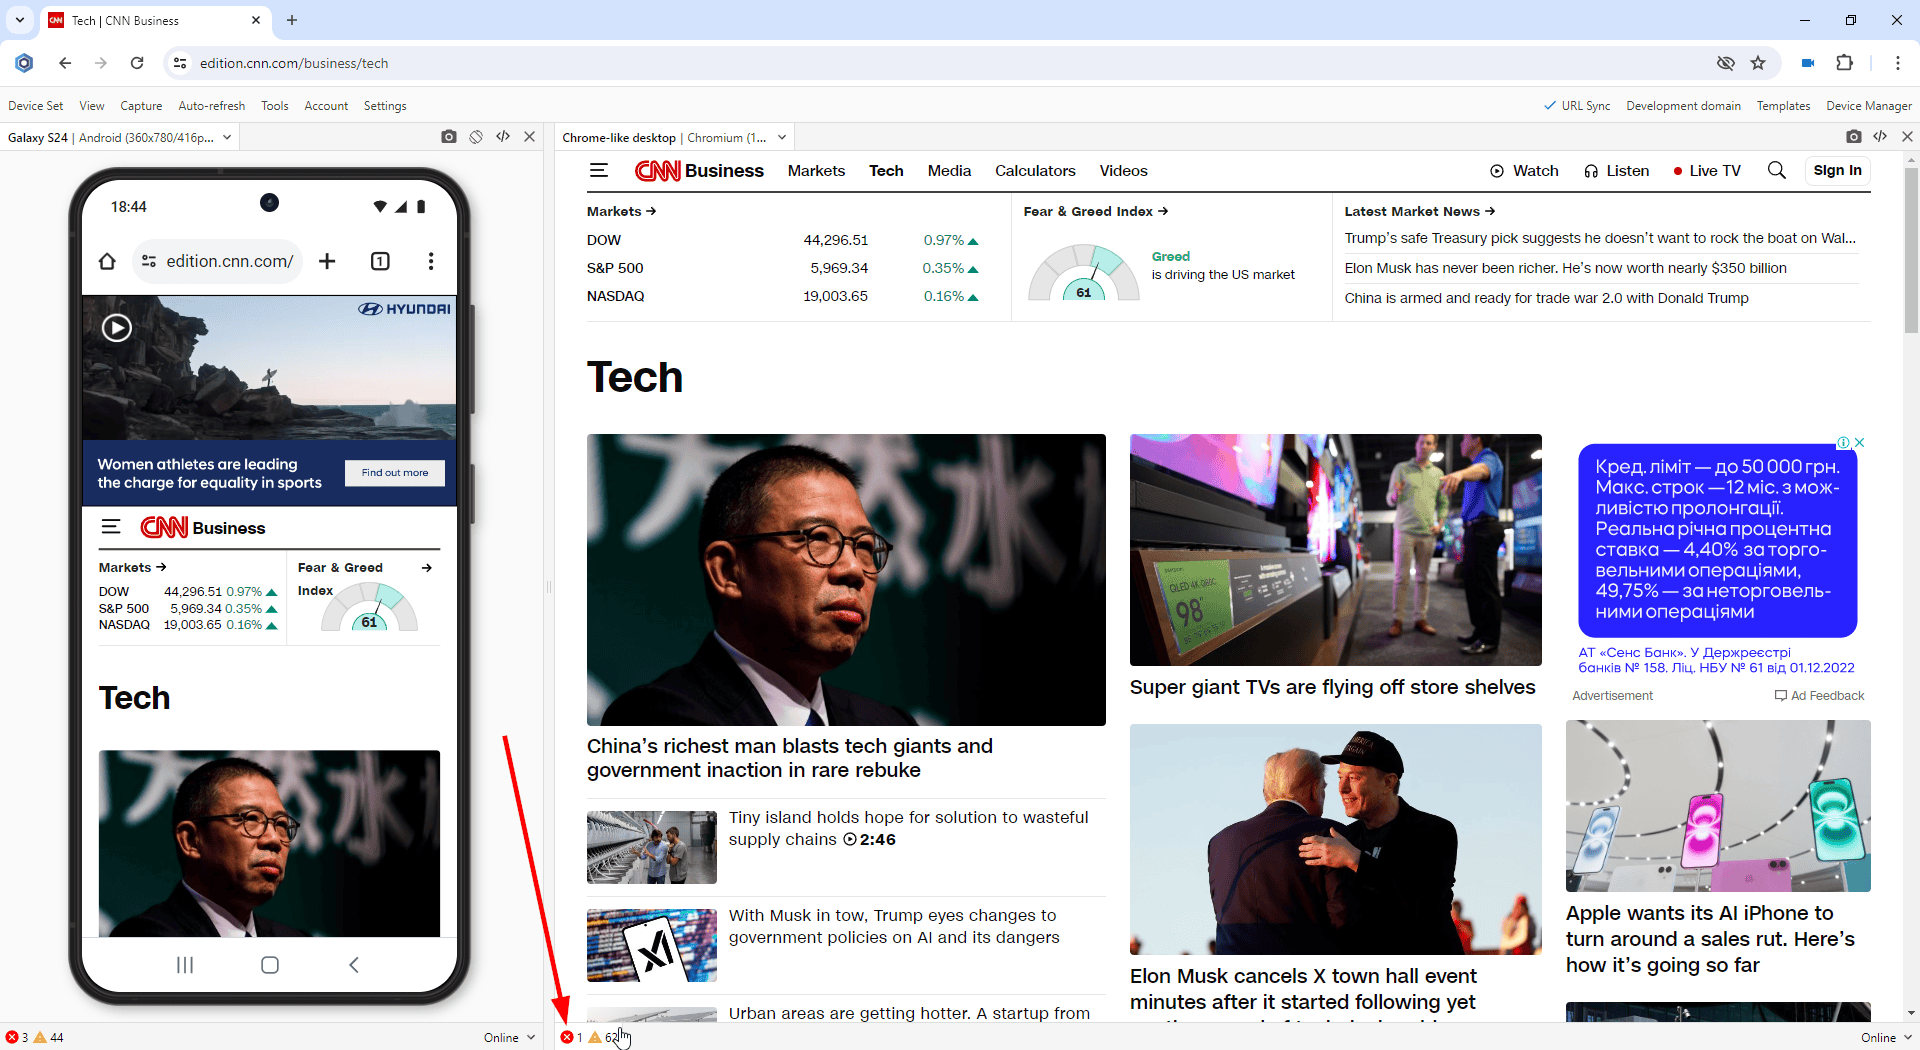Click the Find out more ad button
Screen dimensions: 1920x1050
395,473
